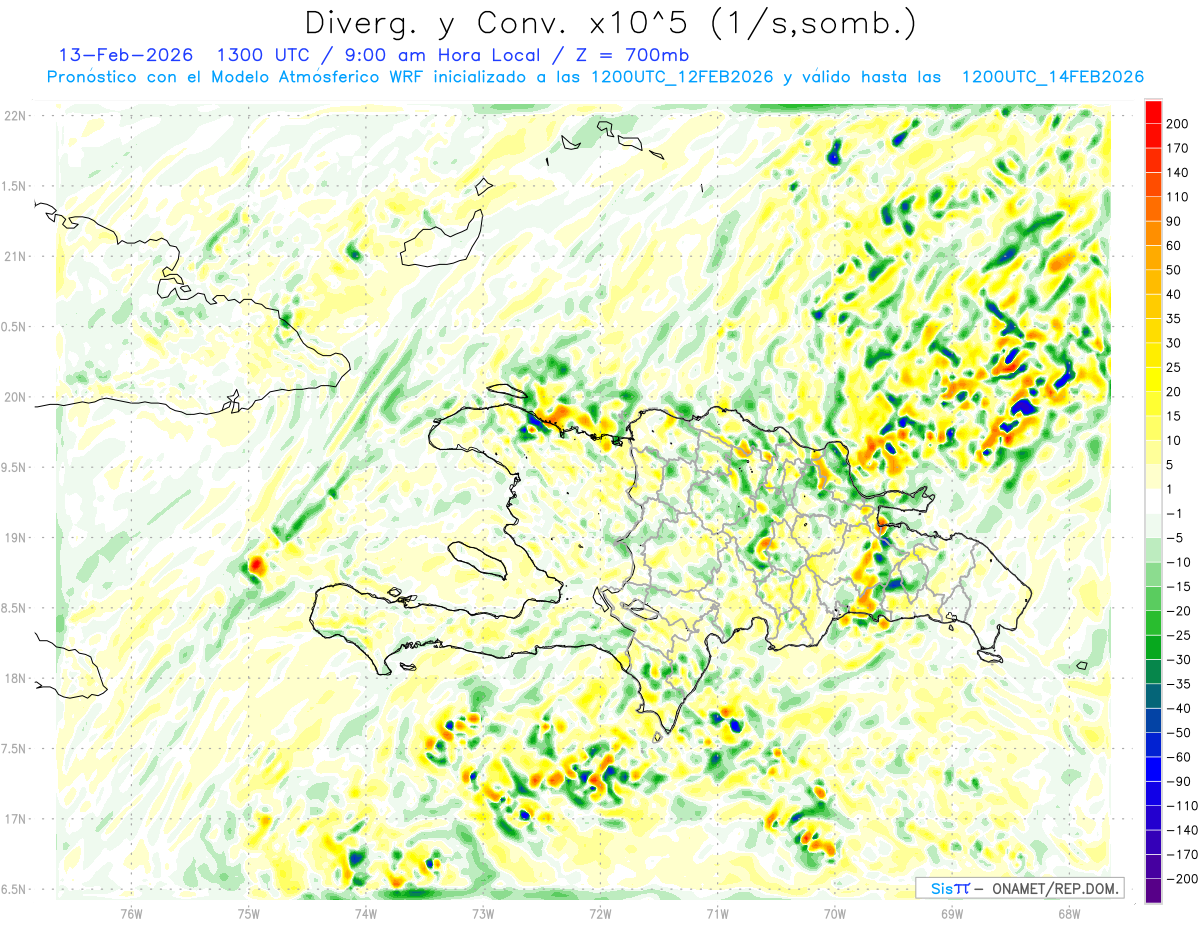Click the '6.5N' latitude label

15,889
